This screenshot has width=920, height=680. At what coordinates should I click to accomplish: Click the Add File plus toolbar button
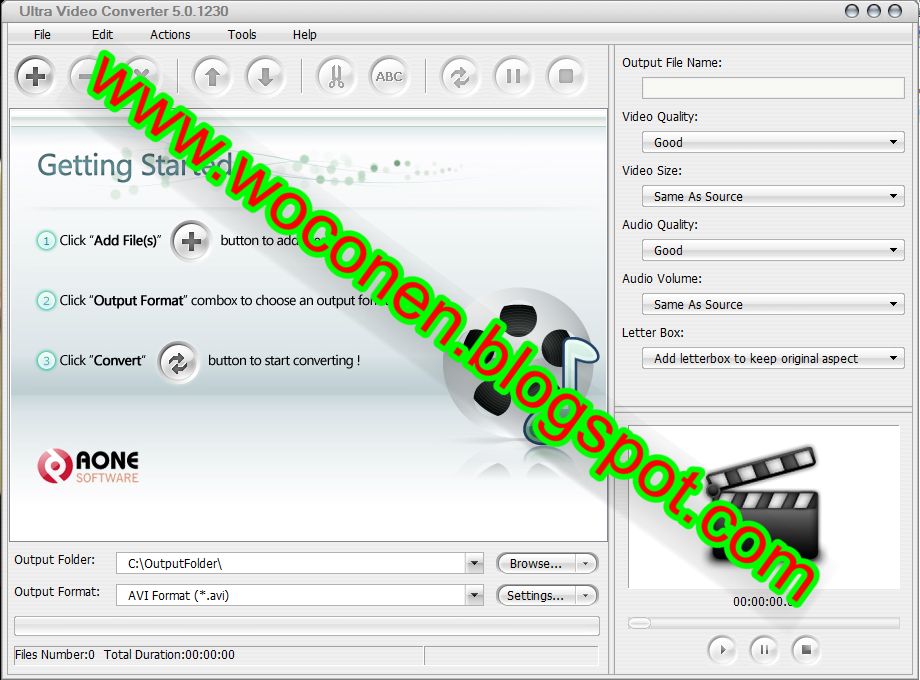pos(35,76)
